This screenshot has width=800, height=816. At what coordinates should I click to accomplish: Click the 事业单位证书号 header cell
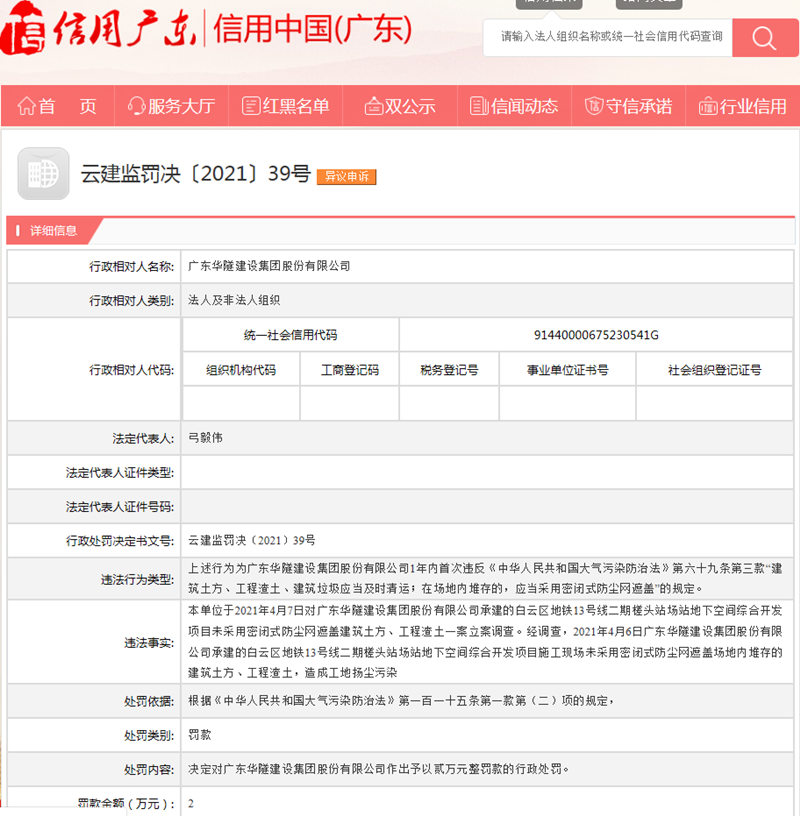[x=567, y=370]
